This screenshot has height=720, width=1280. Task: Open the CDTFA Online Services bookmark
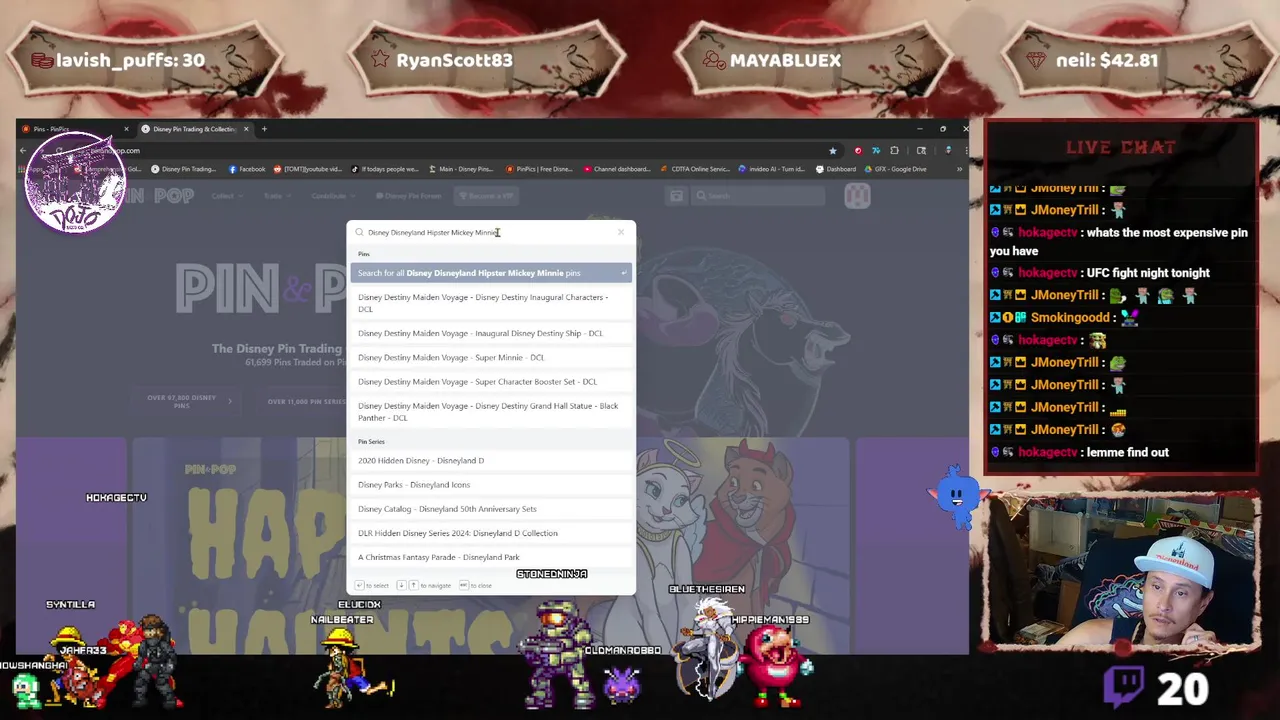pos(694,169)
